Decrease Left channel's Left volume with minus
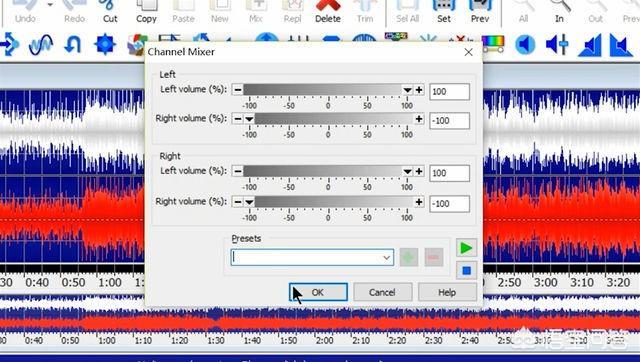Screen dimensions: 640x362 [x=238, y=90]
